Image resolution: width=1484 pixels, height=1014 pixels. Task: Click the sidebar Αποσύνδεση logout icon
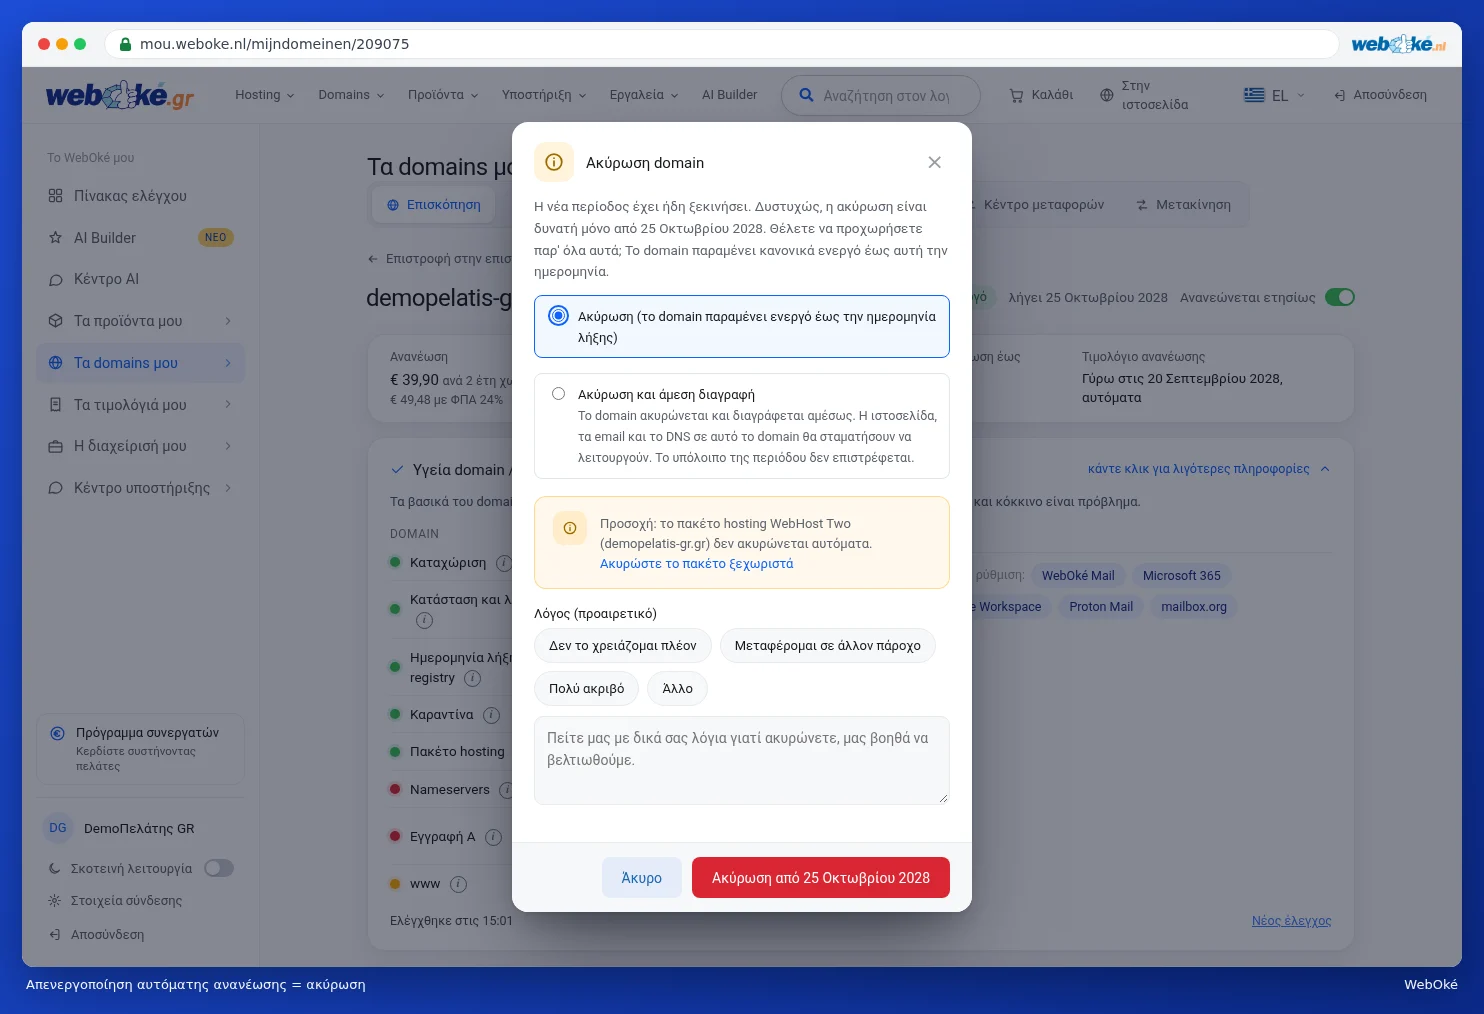click(x=55, y=935)
